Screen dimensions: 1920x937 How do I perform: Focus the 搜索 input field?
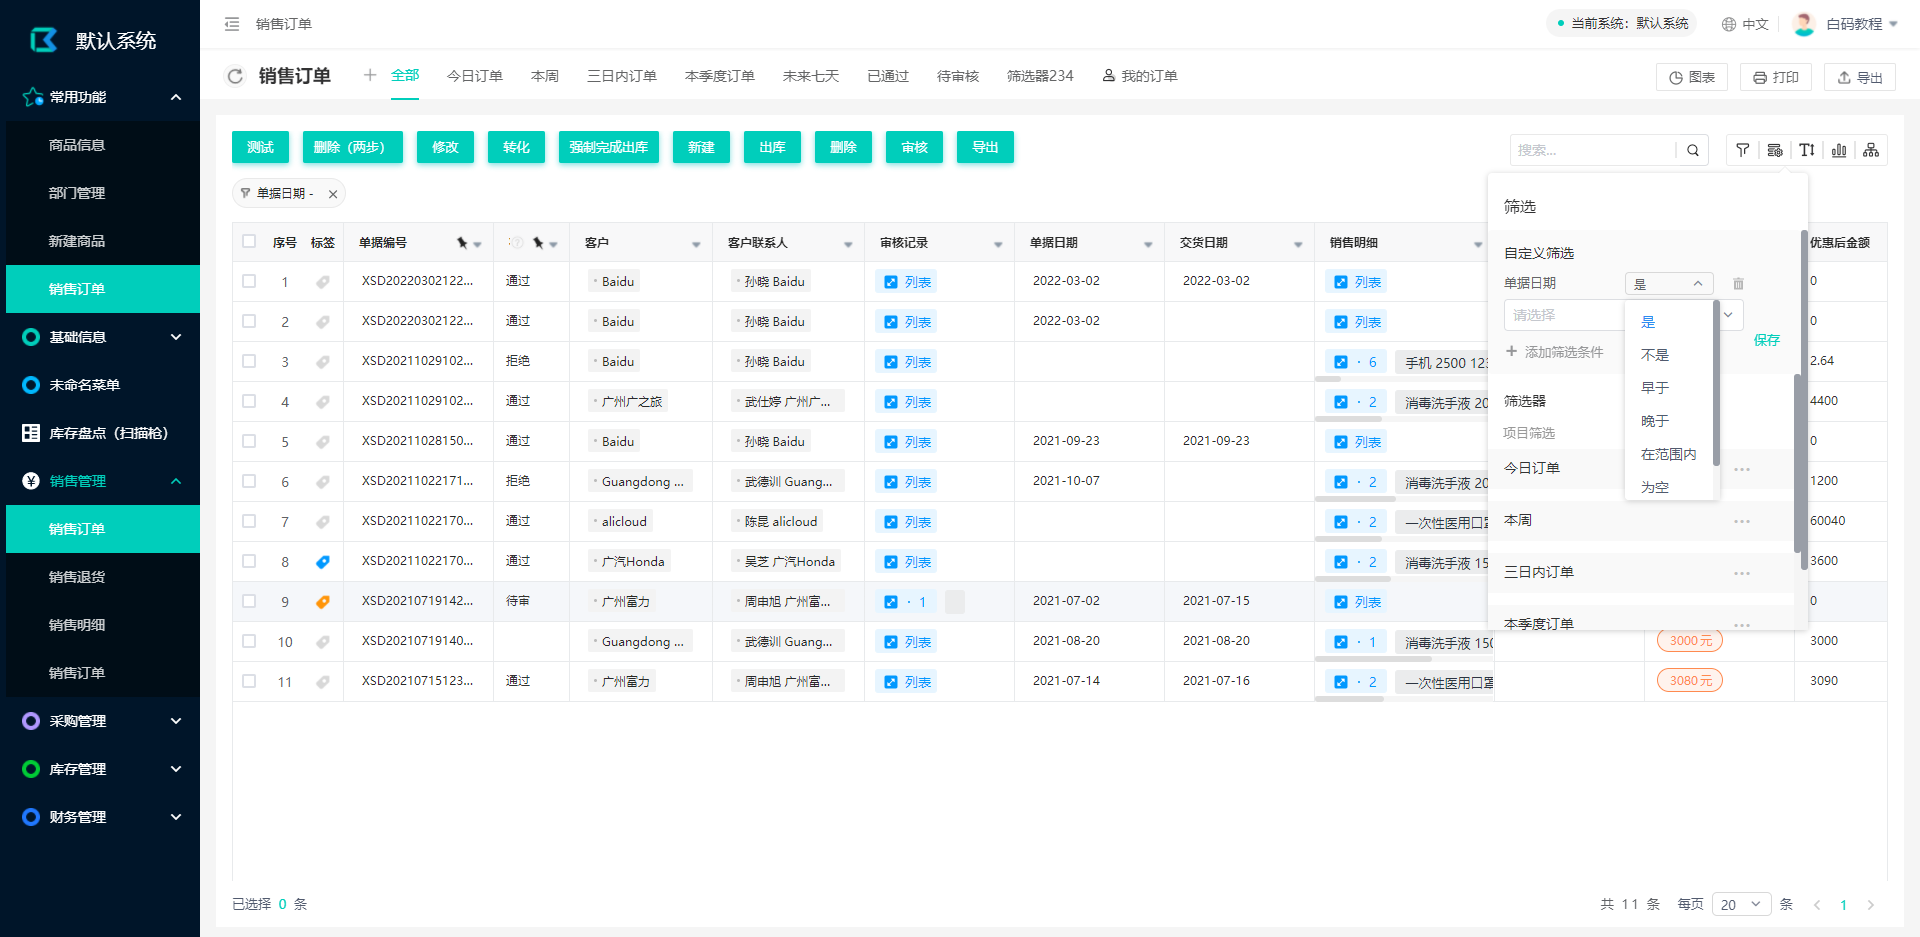click(x=1592, y=150)
